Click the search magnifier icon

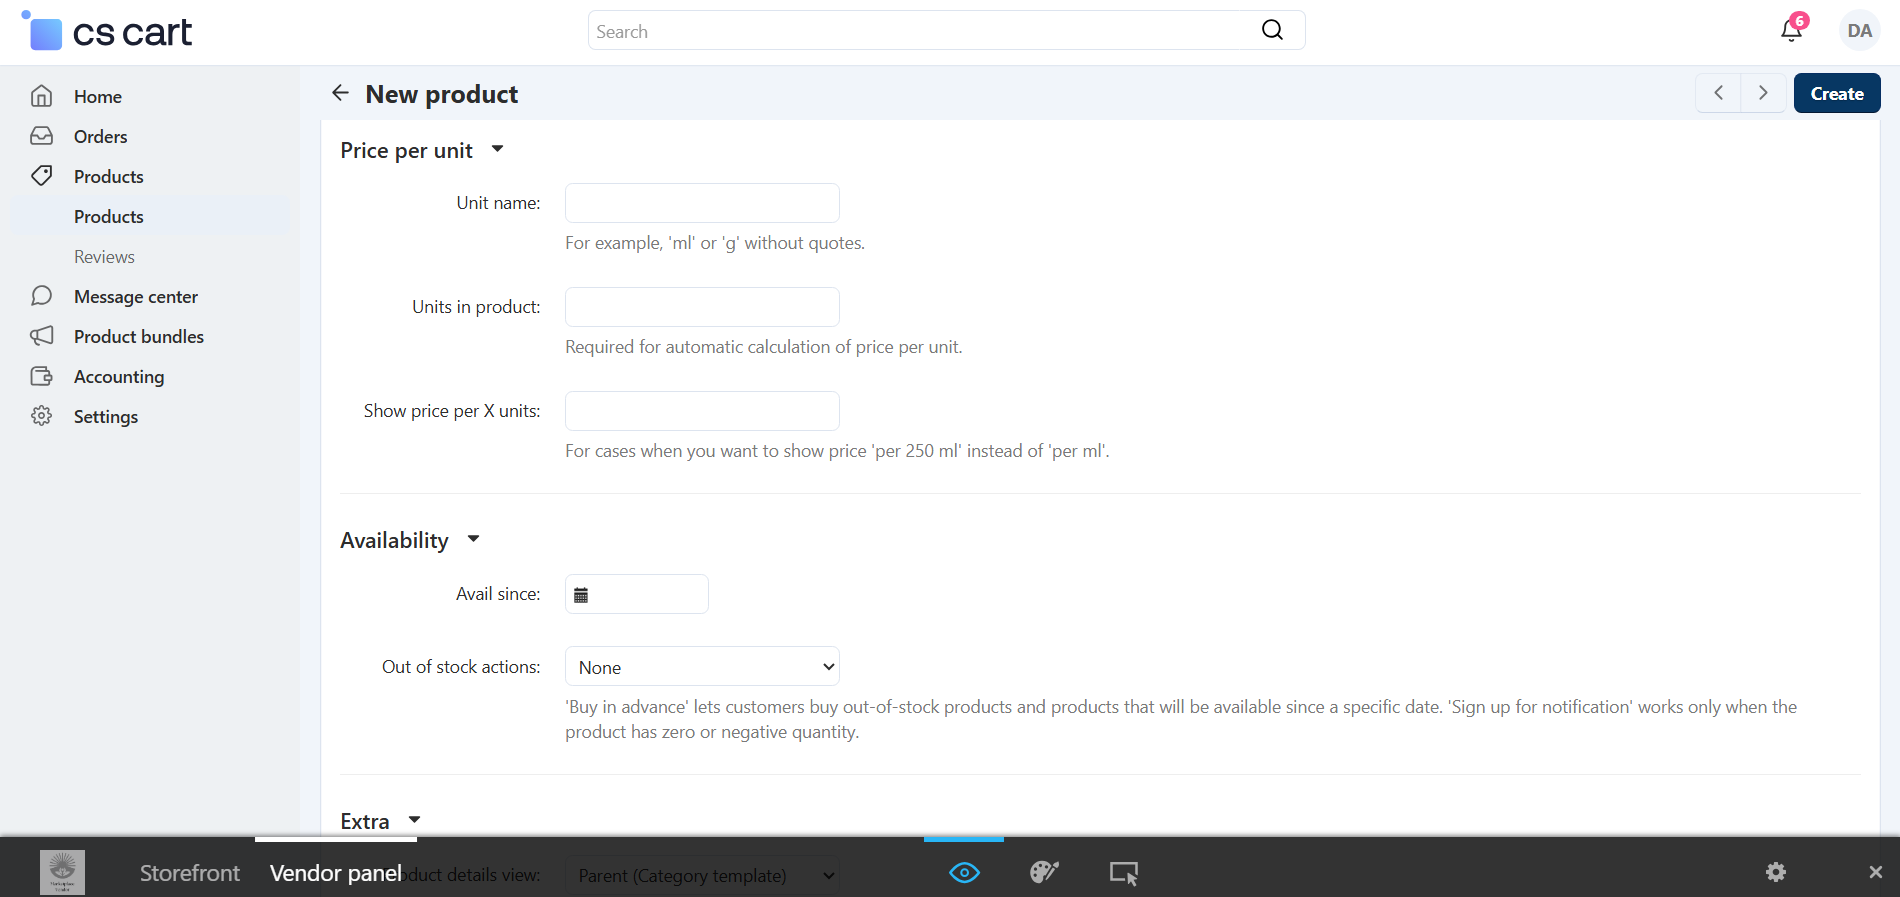coord(1272,30)
